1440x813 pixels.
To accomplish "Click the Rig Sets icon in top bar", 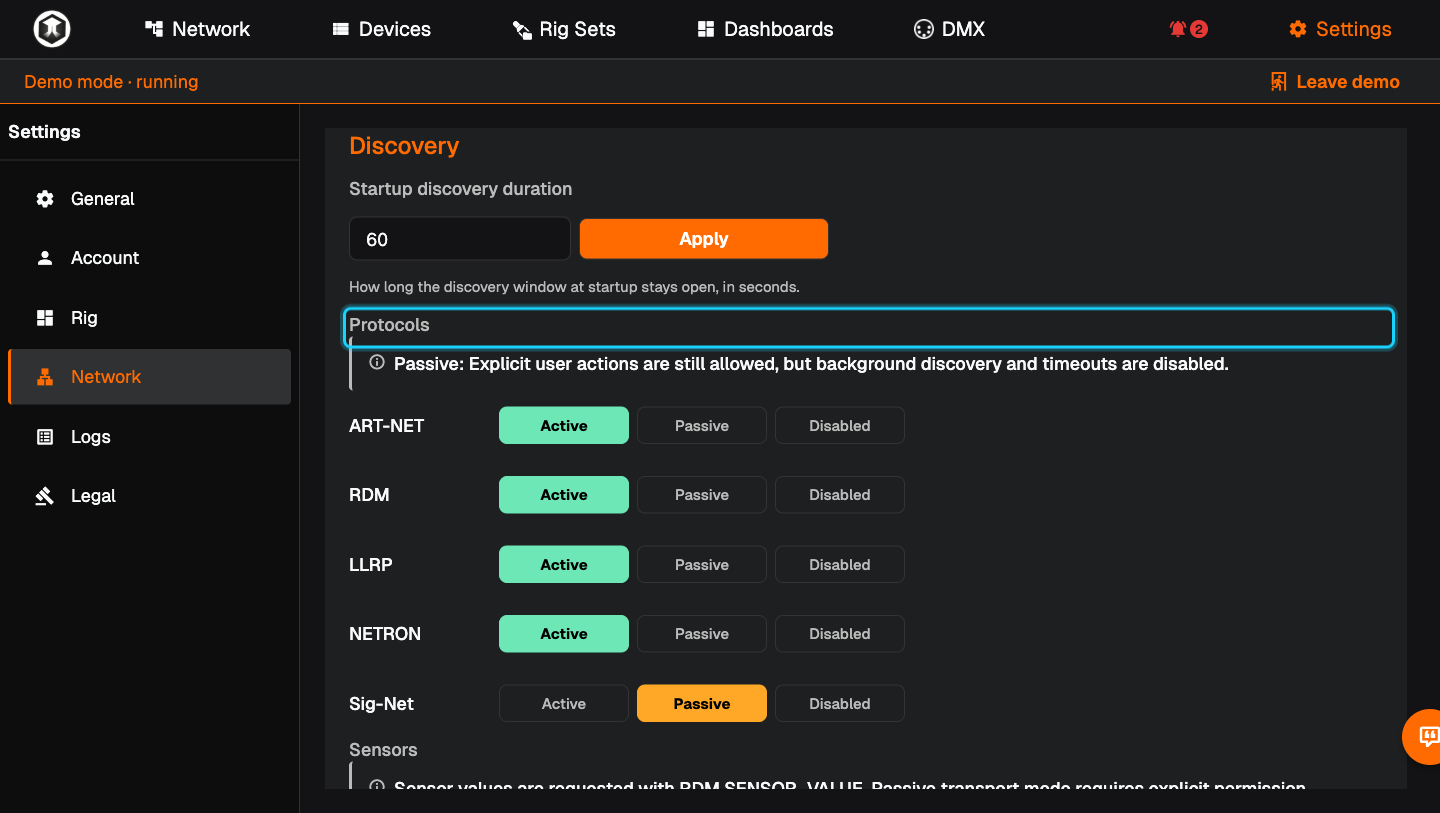I will tap(522, 29).
